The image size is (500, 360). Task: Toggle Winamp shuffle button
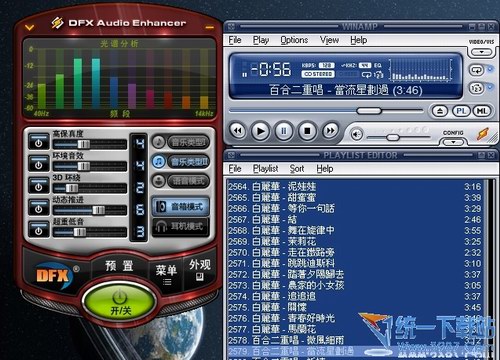click(x=477, y=88)
